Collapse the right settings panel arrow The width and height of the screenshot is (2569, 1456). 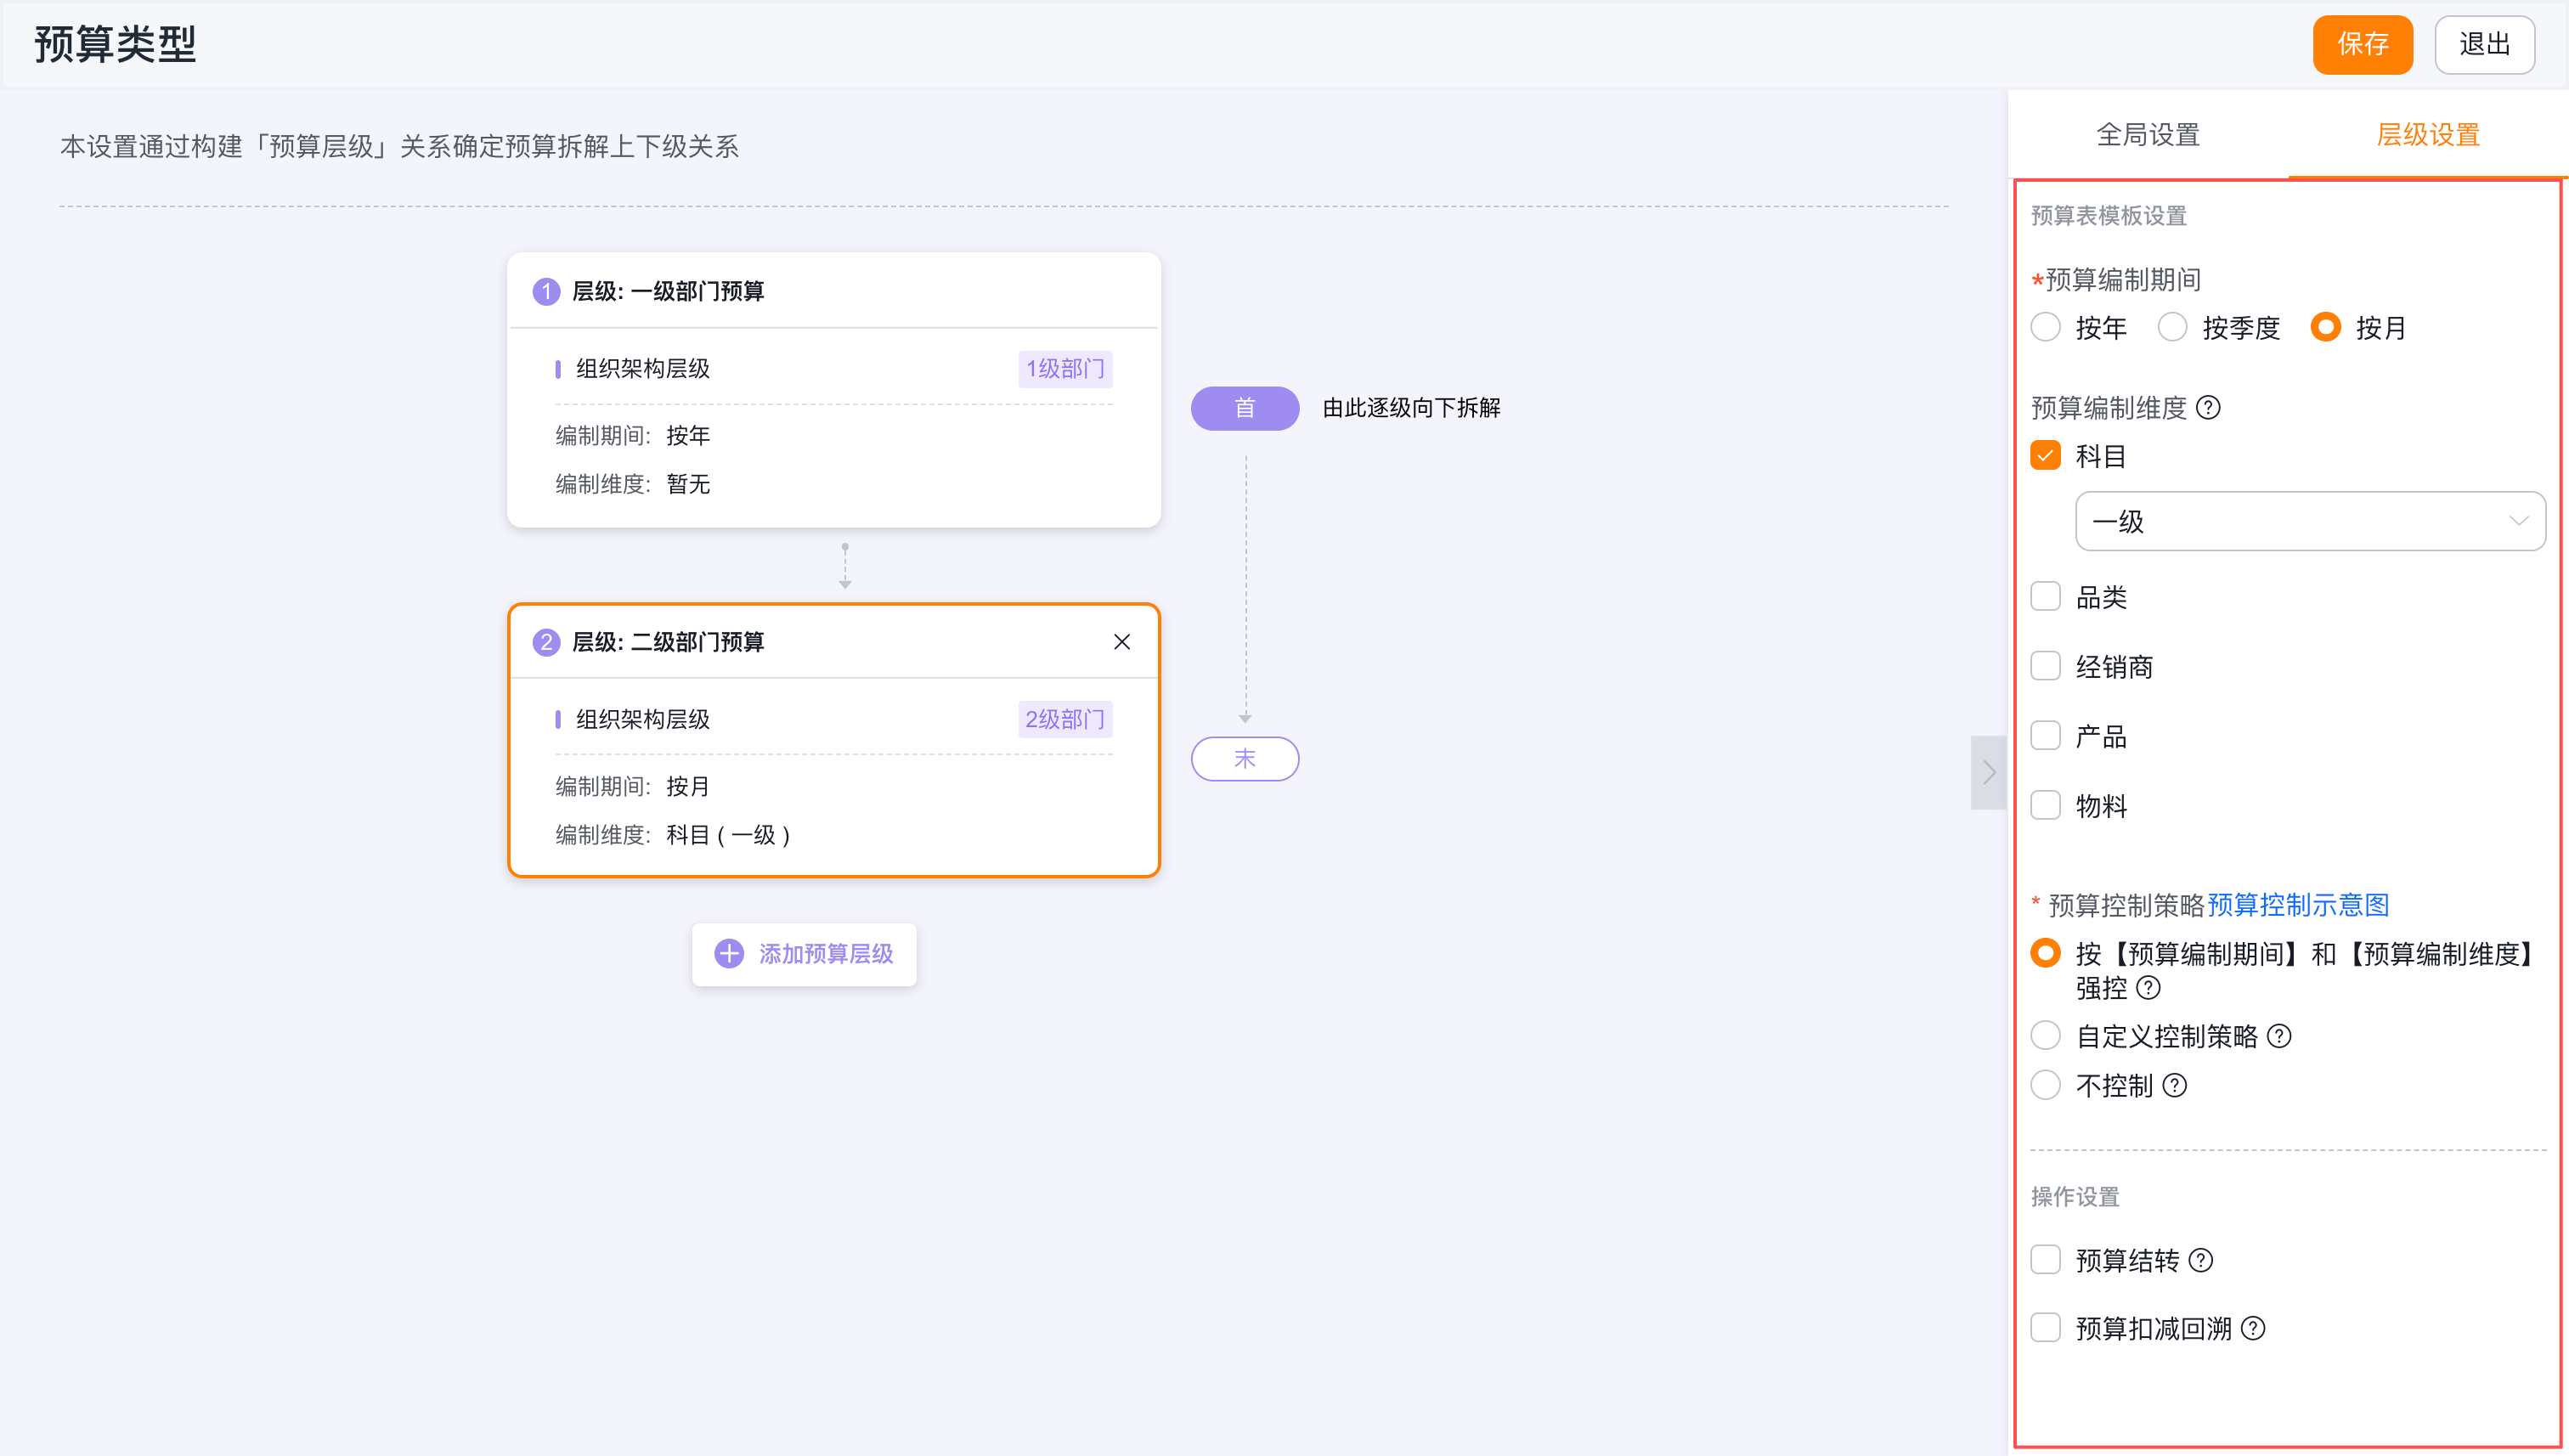click(1988, 772)
